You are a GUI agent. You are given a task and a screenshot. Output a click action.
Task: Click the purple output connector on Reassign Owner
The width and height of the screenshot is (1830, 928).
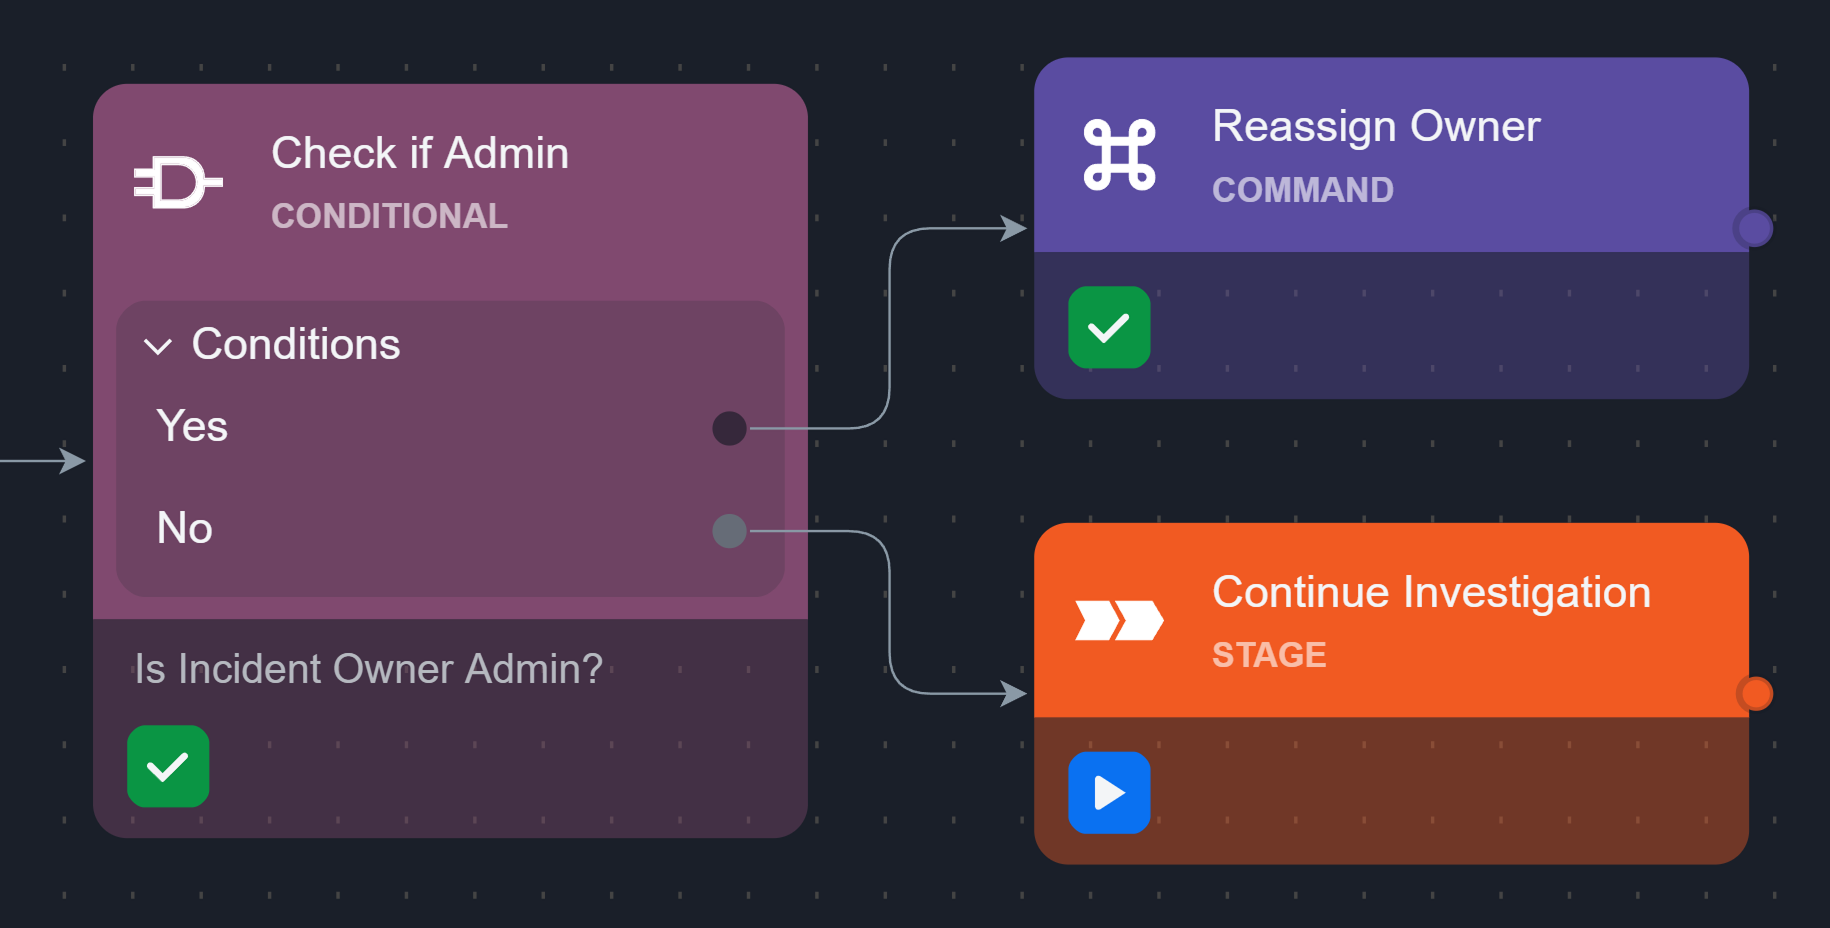click(1754, 228)
